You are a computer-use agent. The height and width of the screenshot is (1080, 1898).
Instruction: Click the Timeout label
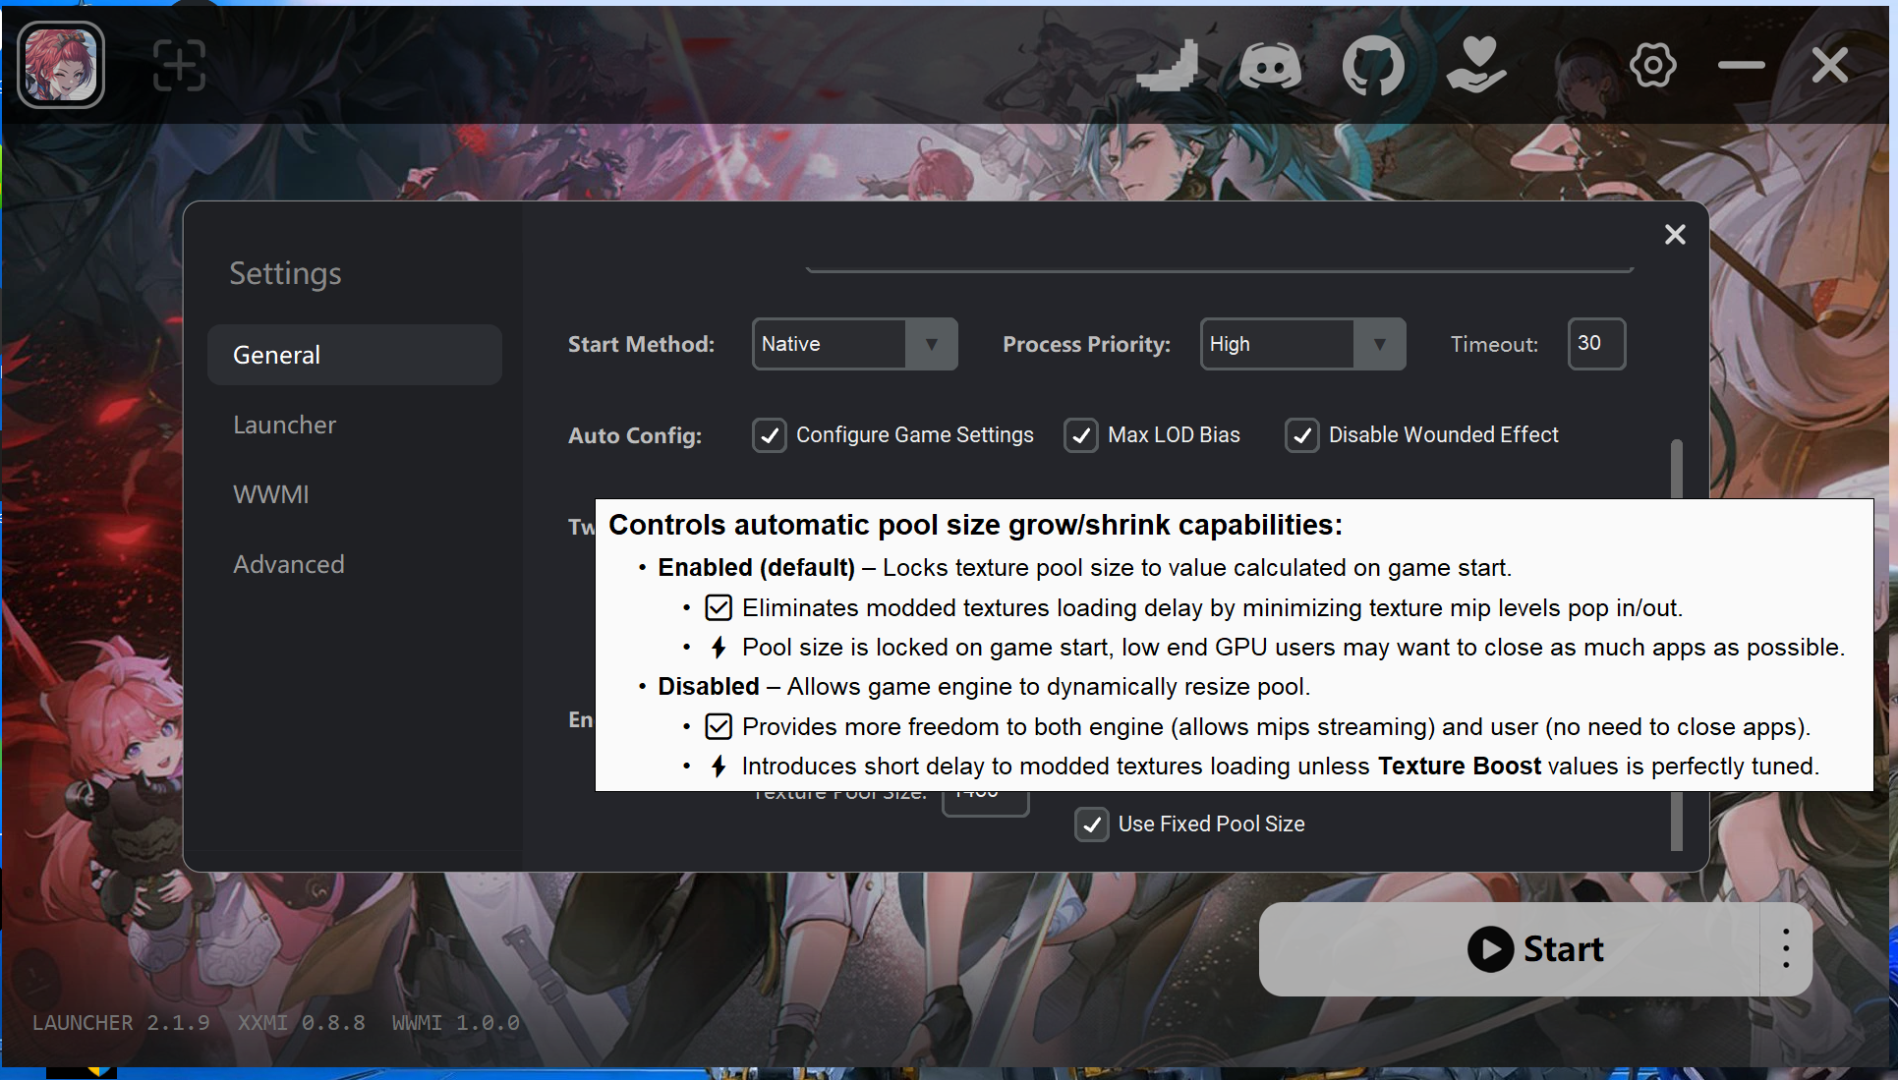click(x=1494, y=344)
